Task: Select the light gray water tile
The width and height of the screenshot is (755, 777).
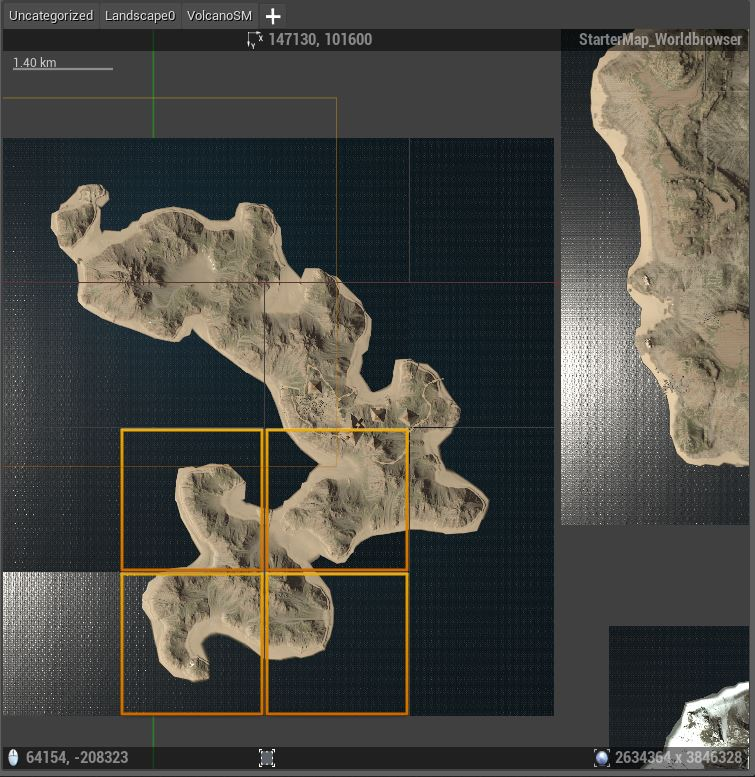Action: [61, 643]
